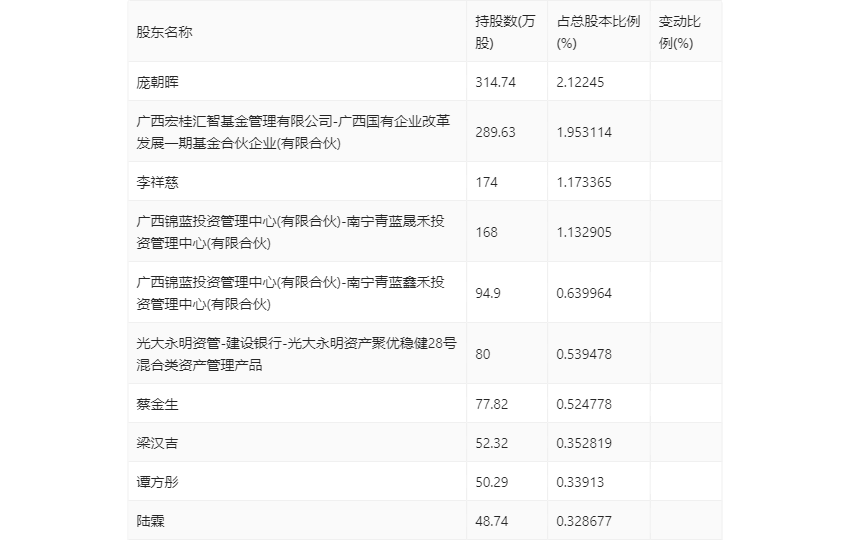Select shareholder name 蔡金生
The image size is (850, 540).
point(157,404)
